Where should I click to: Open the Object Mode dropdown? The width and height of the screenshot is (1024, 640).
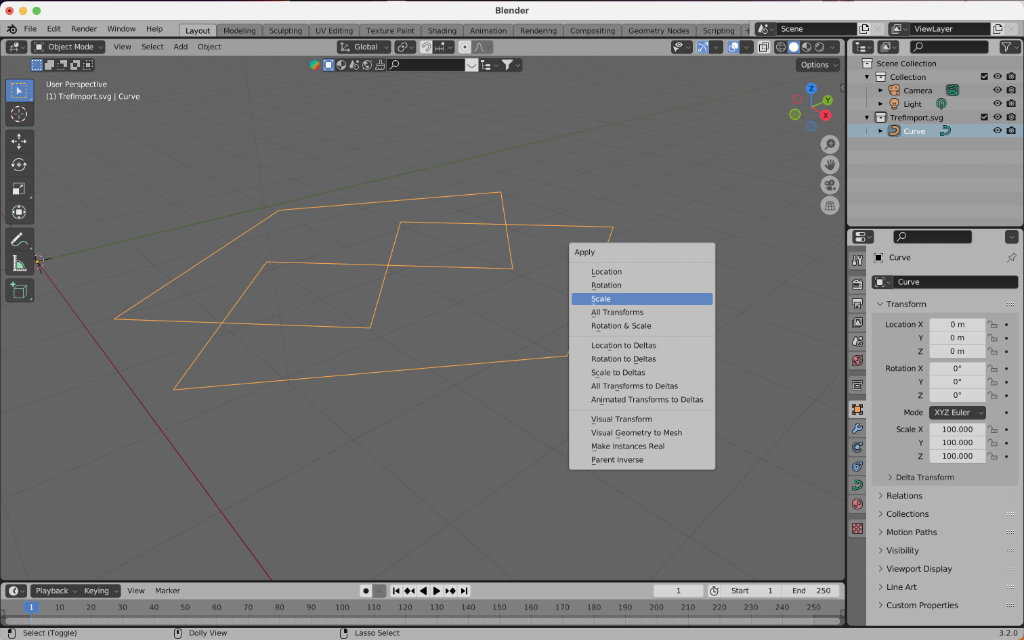70,47
